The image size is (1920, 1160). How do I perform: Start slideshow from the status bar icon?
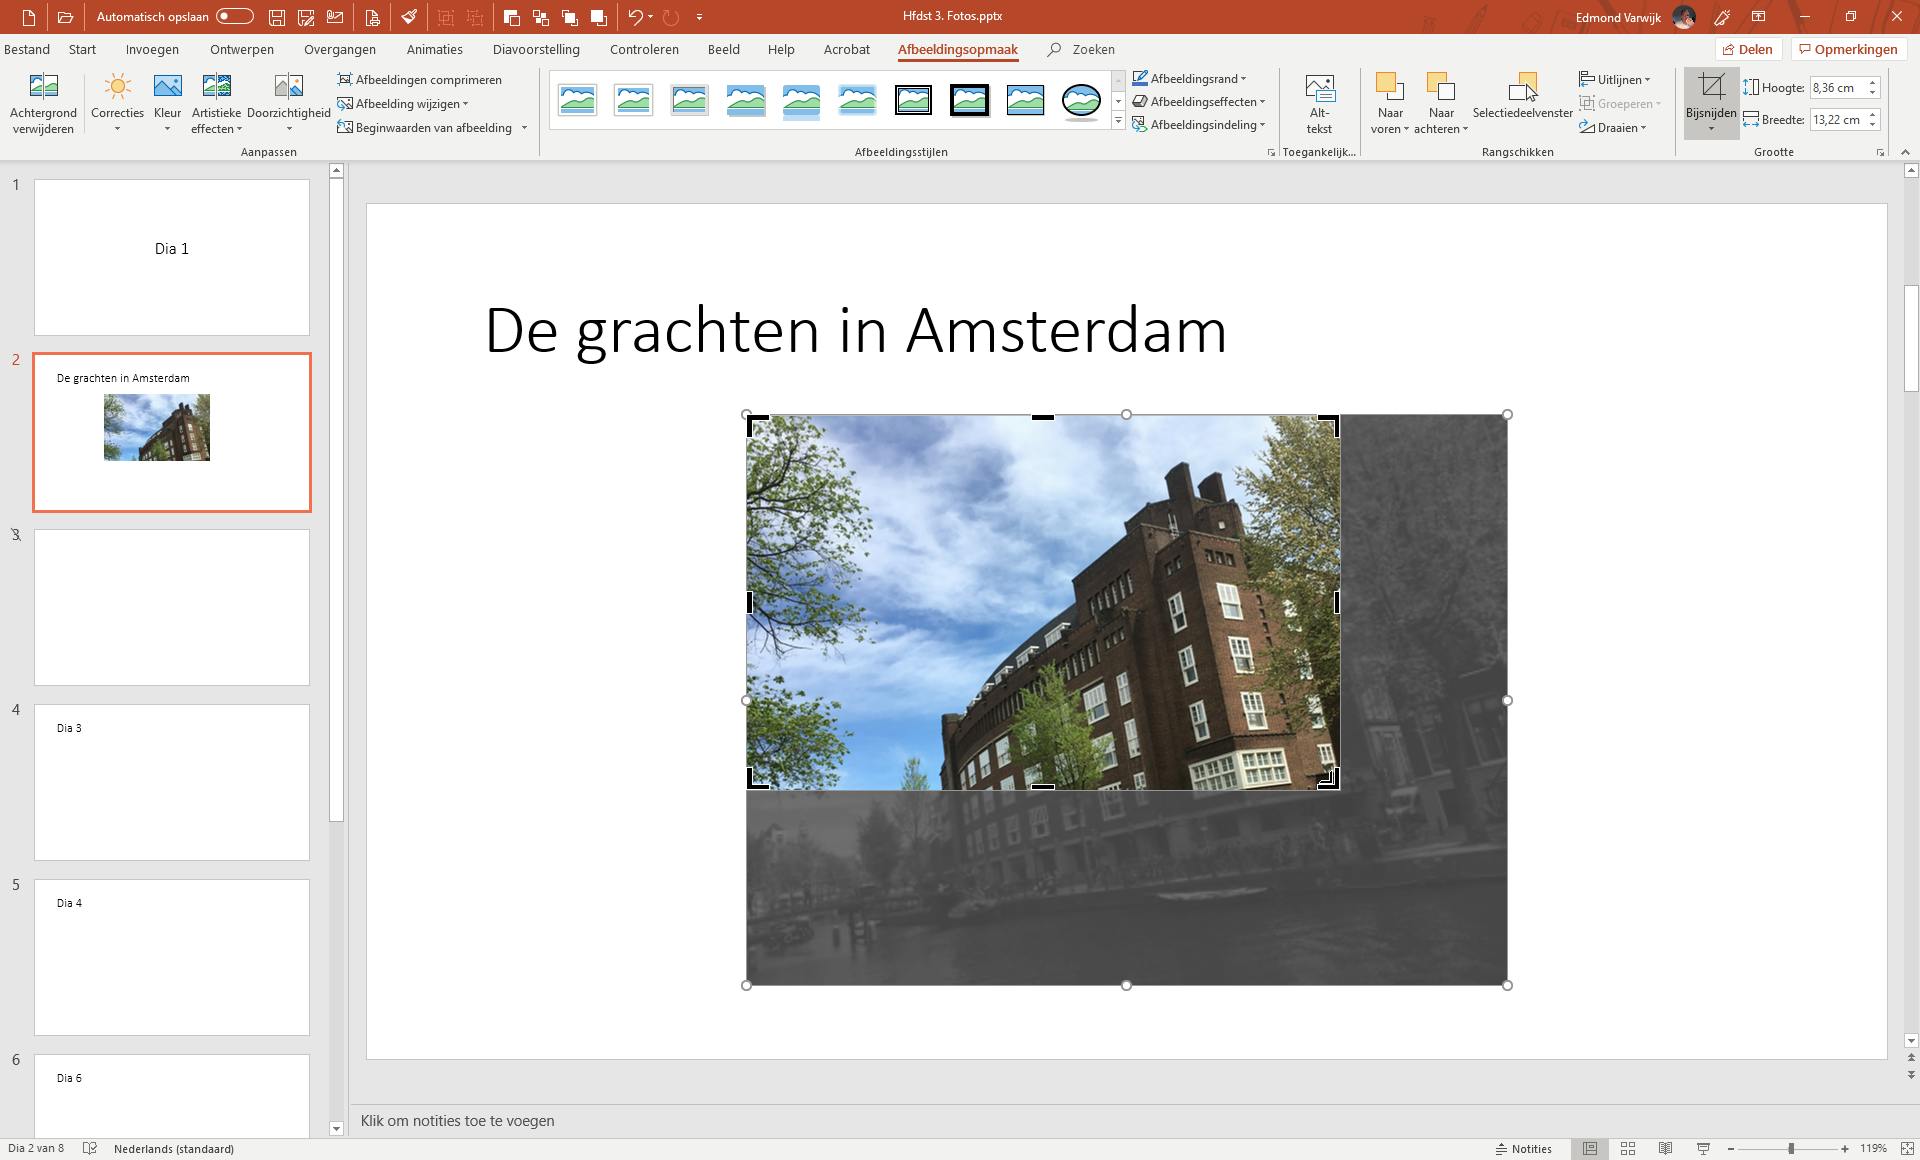click(x=1703, y=1149)
